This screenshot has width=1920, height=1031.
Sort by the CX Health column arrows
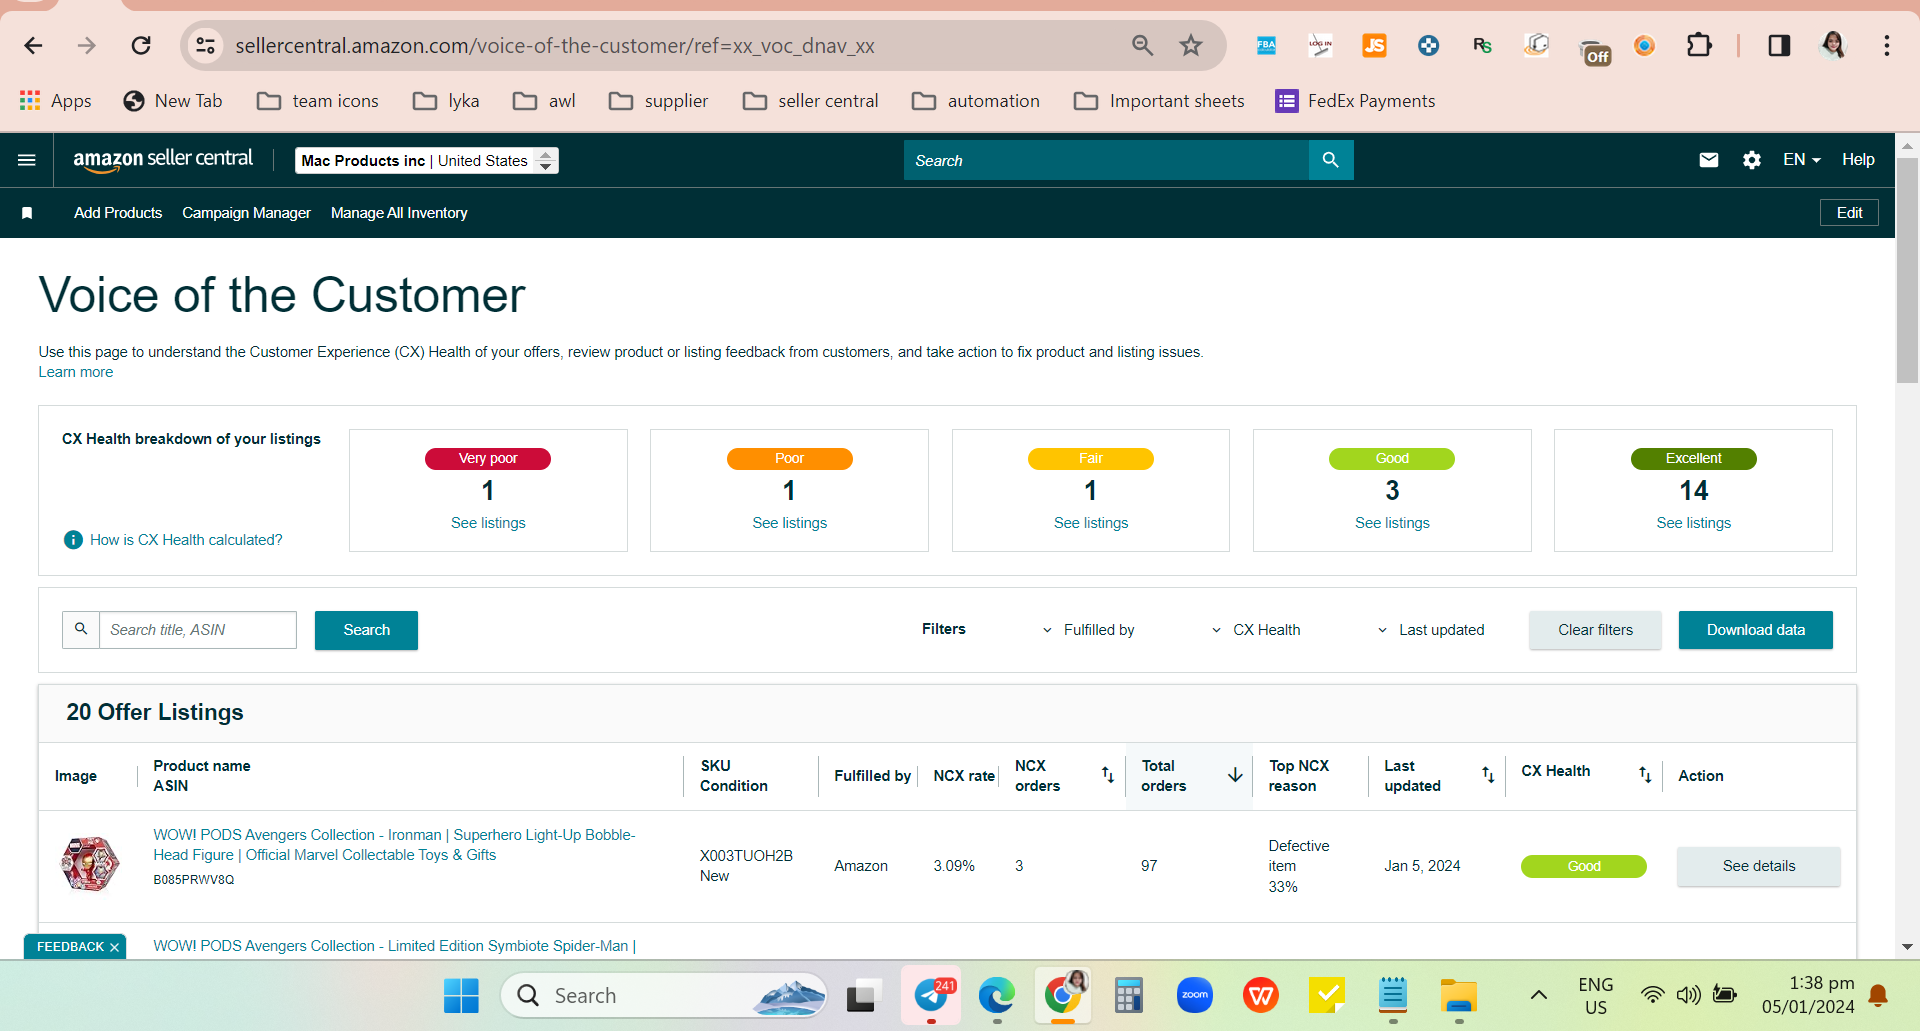pyautogui.click(x=1645, y=775)
